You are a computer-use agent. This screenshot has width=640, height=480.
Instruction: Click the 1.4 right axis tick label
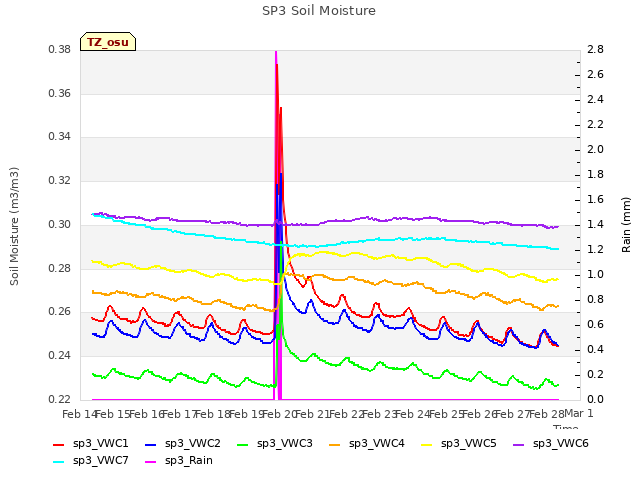pos(596,224)
